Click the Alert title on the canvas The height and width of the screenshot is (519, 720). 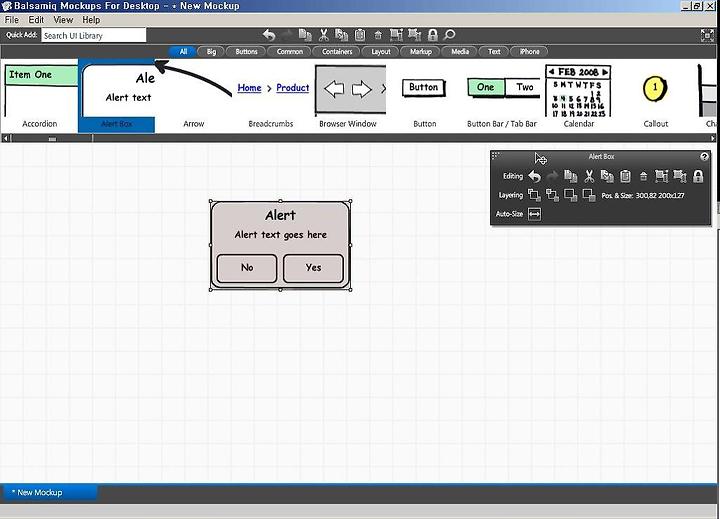coord(281,215)
